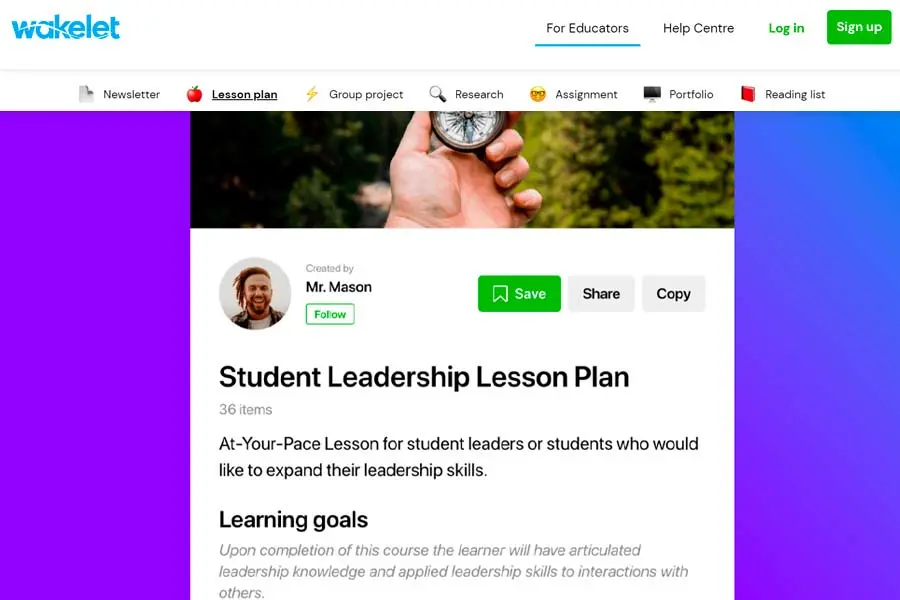This screenshot has width=900, height=600.
Task: Open the For Educators tab
Action: (587, 28)
